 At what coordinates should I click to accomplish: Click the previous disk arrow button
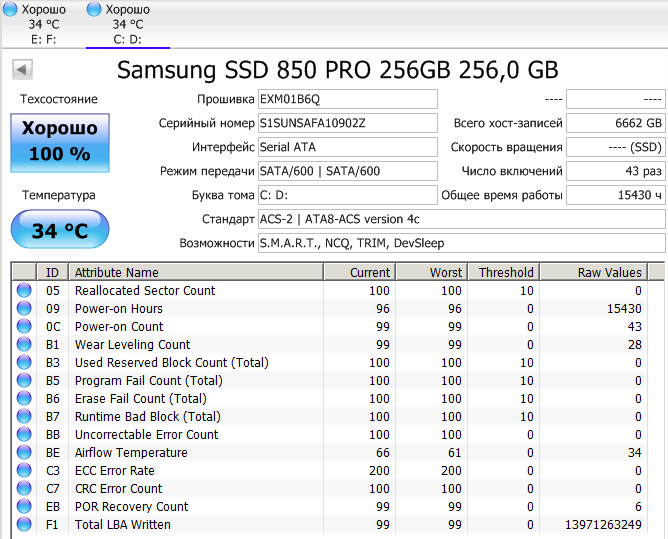pos(22,69)
